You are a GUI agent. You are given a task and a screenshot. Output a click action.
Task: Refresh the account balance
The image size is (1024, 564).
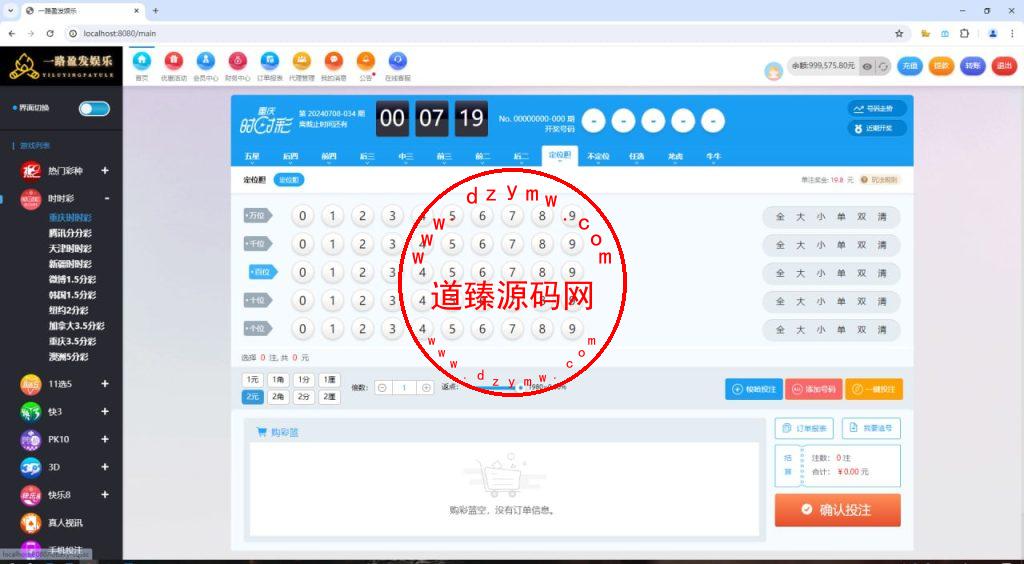pyautogui.click(x=884, y=67)
